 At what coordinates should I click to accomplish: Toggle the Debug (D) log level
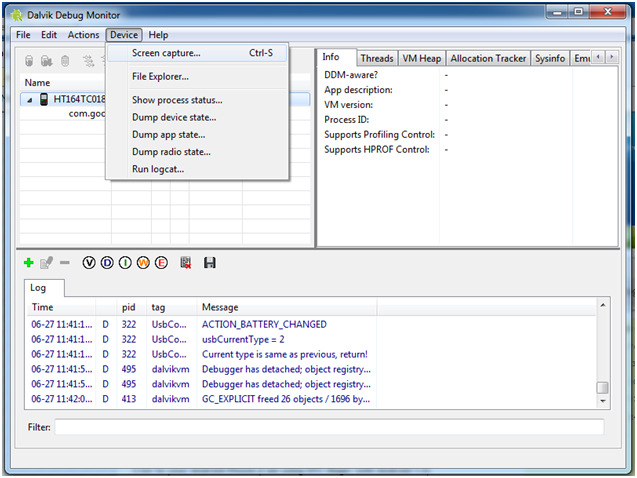coord(107,263)
